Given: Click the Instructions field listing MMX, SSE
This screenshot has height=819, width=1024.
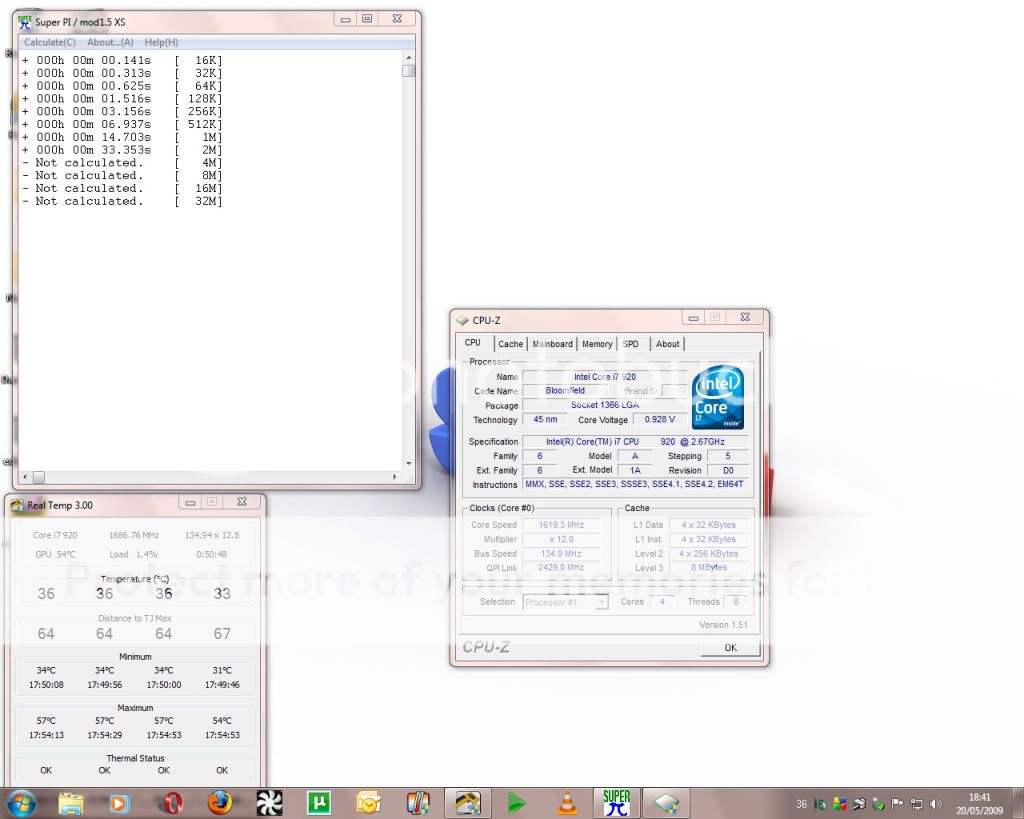Looking at the screenshot, I should coord(635,485).
